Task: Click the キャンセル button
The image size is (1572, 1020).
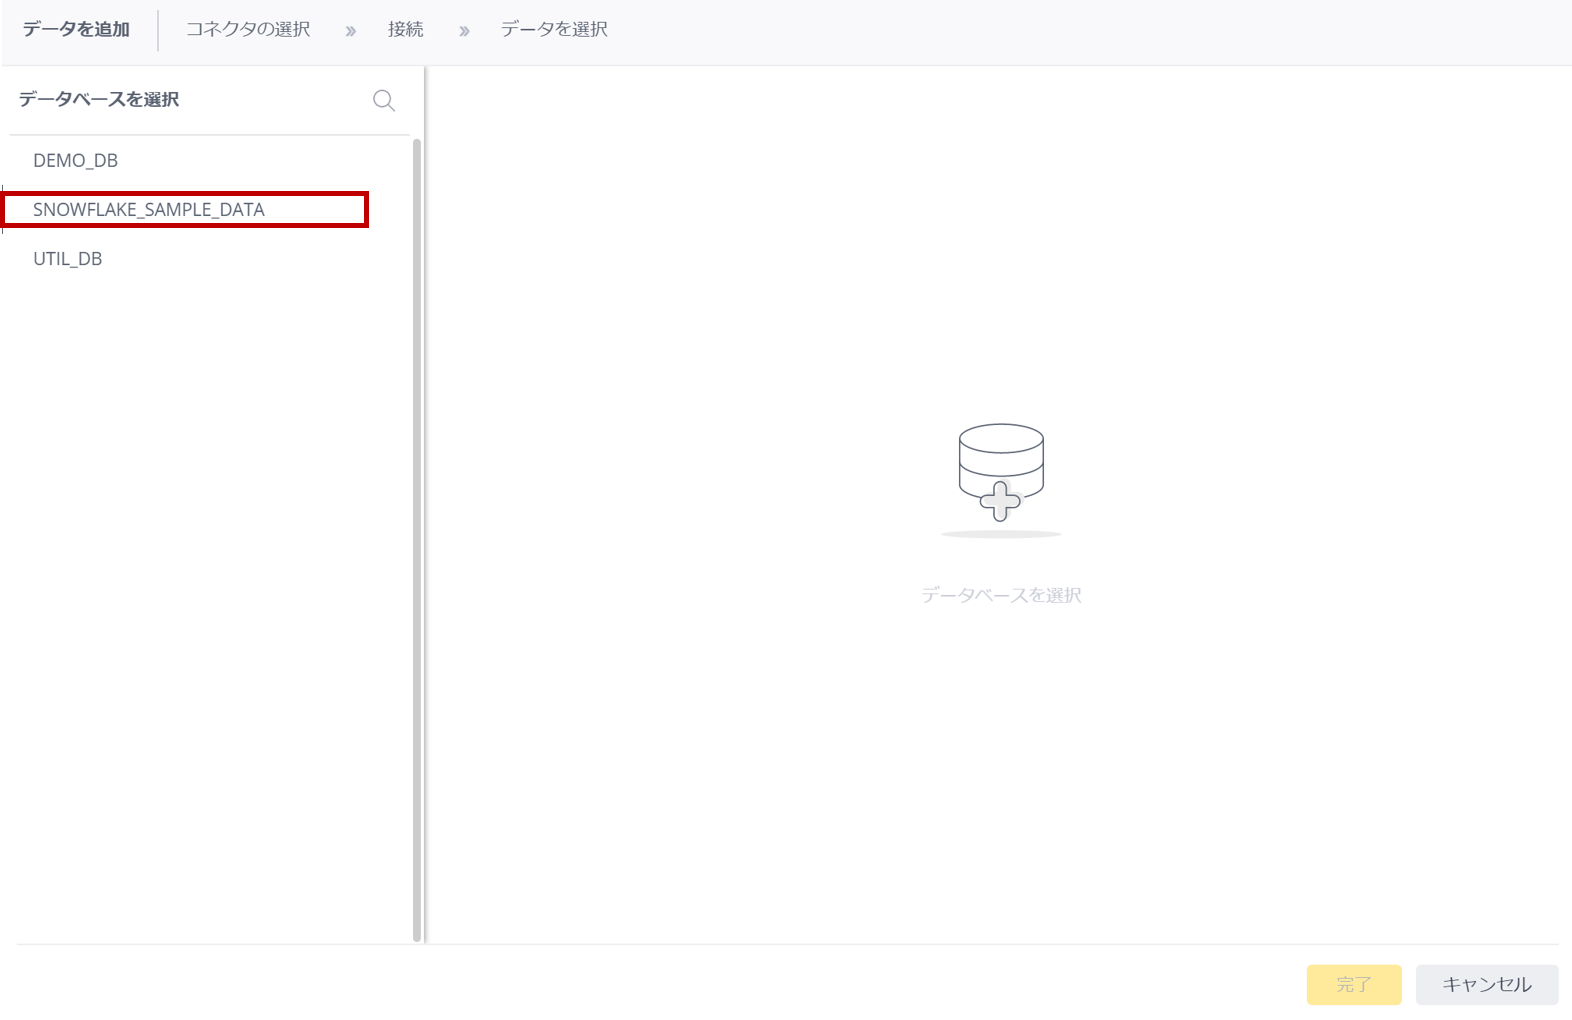Action: point(1487,985)
